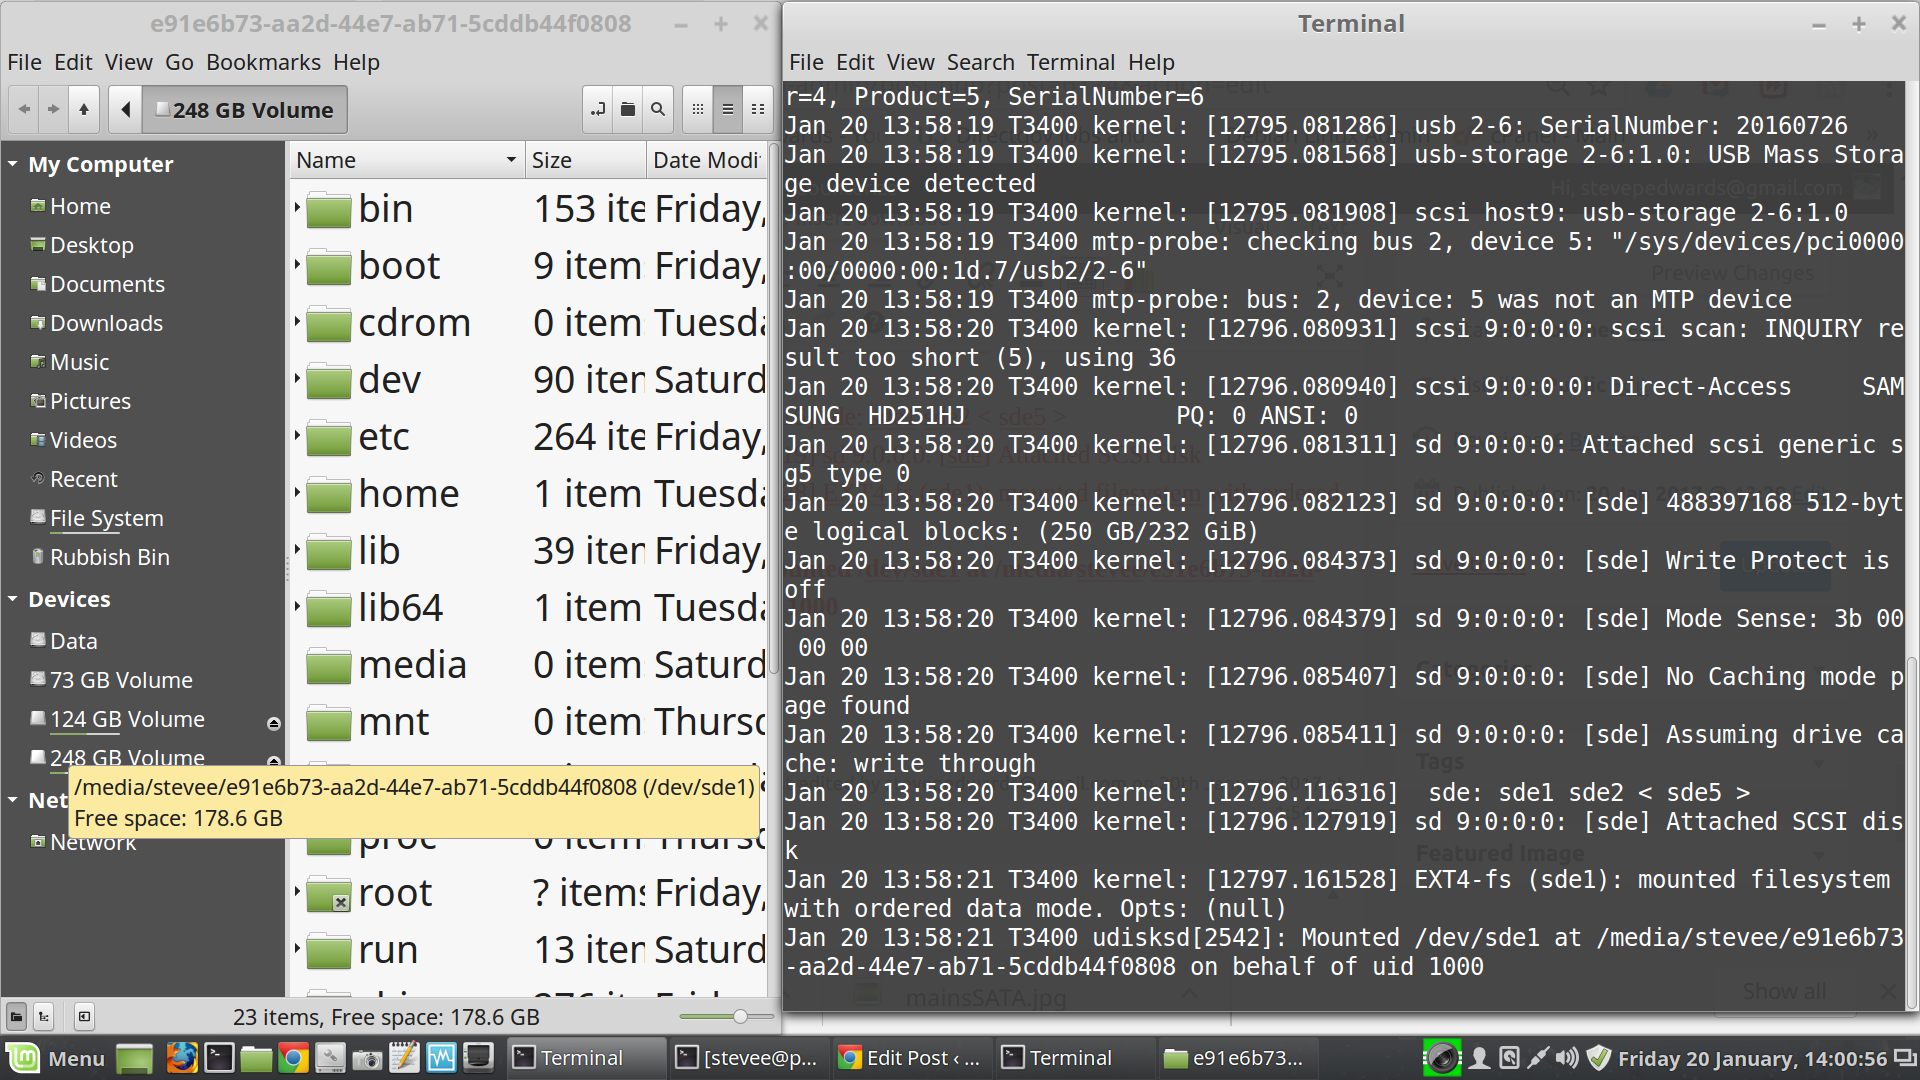Switch to compact view mode
The height and width of the screenshot is (1080, 1920).
(758, 110)
